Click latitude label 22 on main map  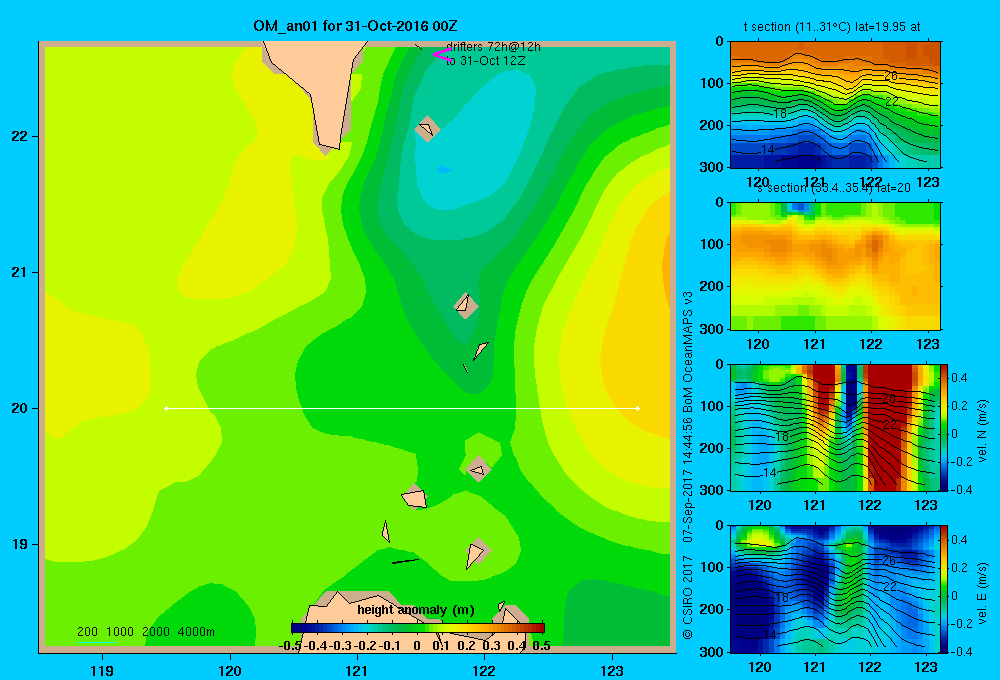(x=20, y=137)
